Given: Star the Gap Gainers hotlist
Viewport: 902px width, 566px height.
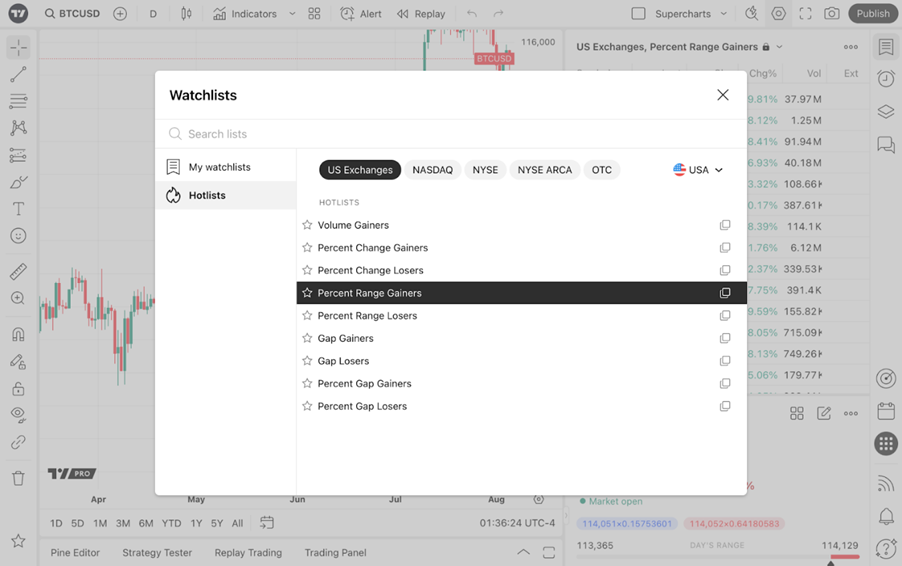Looking at the screenshot, I should click(x=307, y=338).
